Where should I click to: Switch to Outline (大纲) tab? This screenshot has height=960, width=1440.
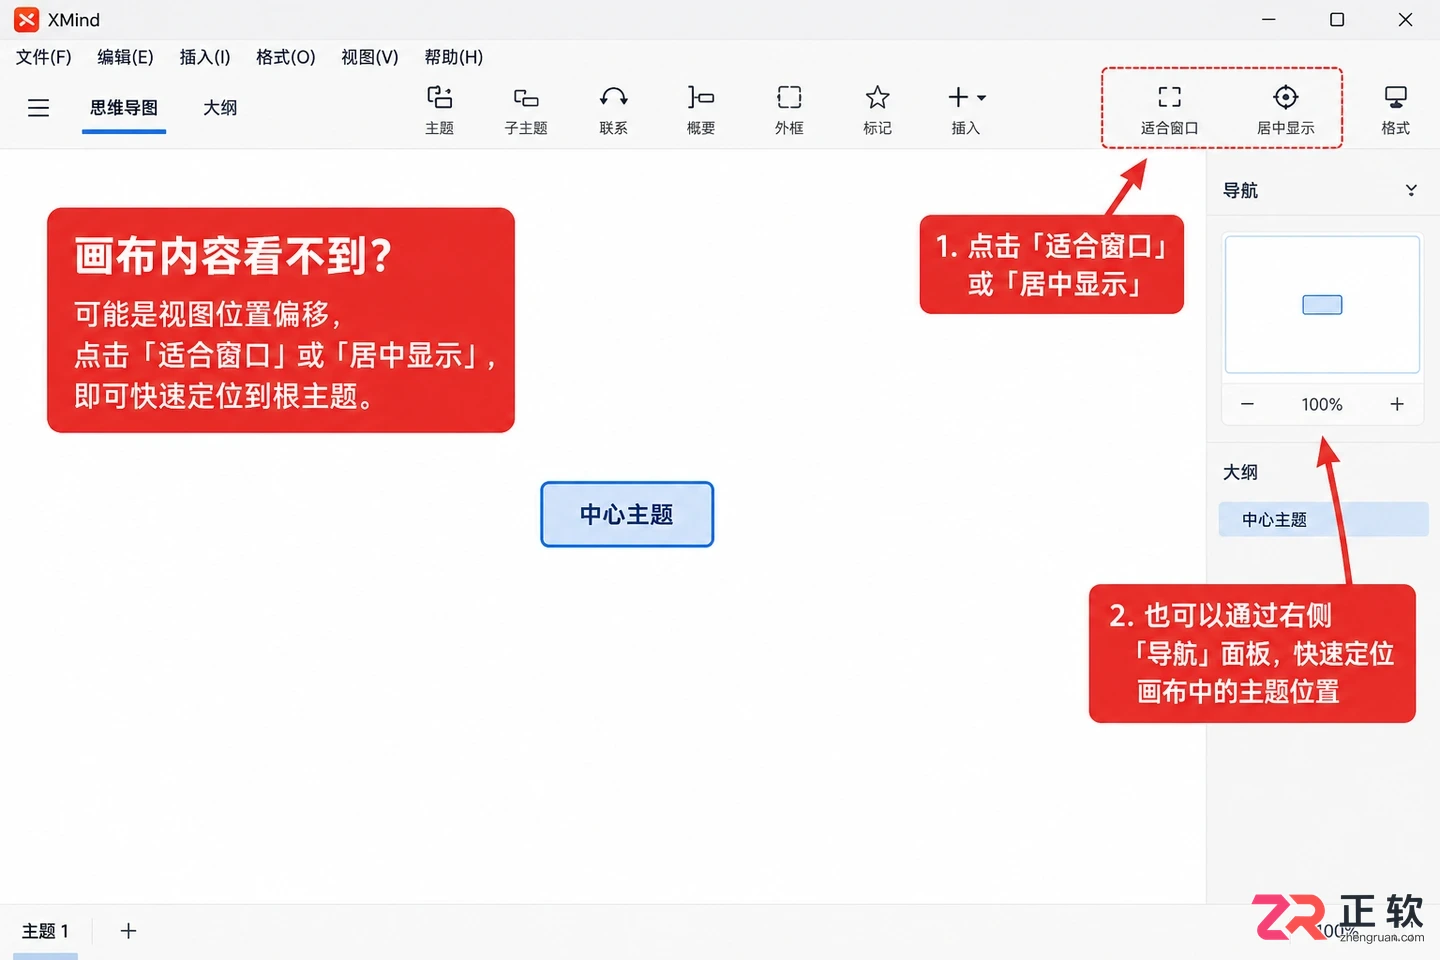click(220, 108)
